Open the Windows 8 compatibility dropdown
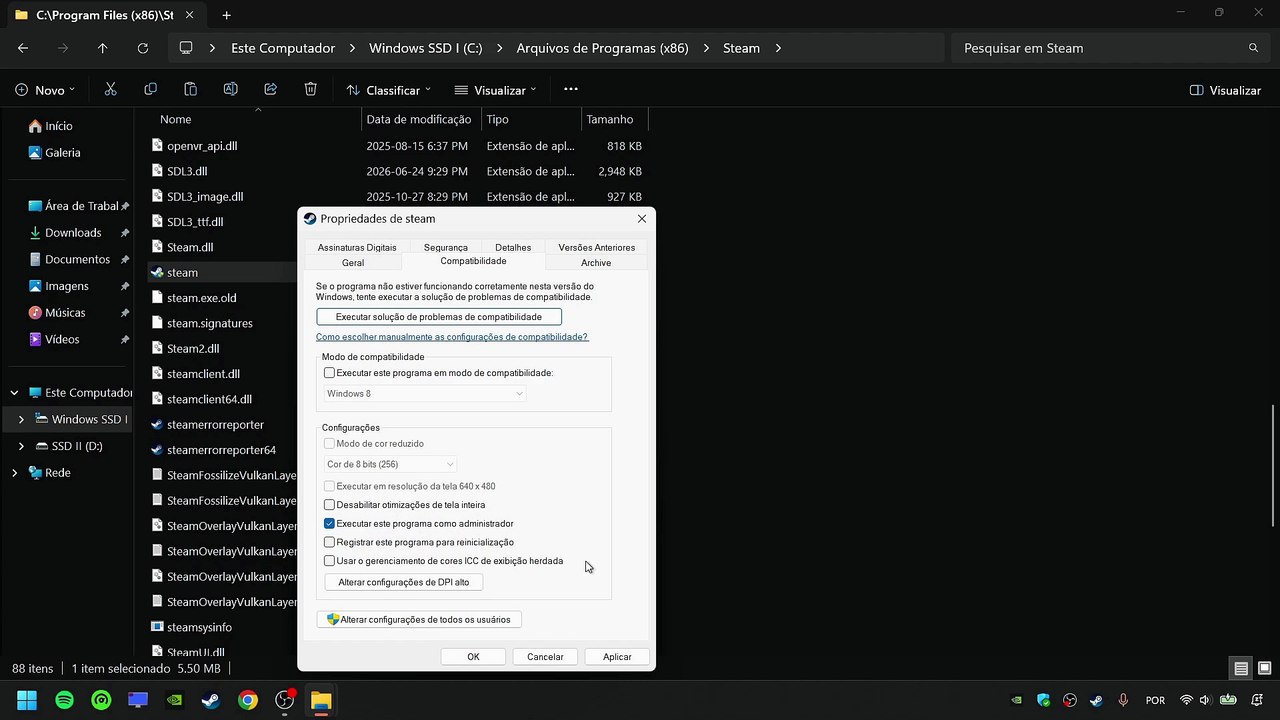The height and width of the screenshot is (720, 1280). coord(425,394)
